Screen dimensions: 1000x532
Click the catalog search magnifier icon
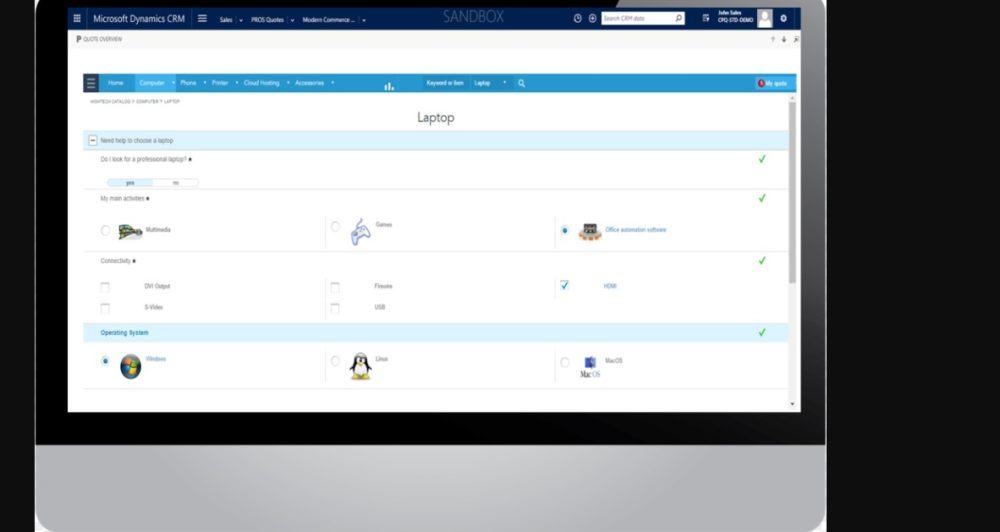point(522,83)
